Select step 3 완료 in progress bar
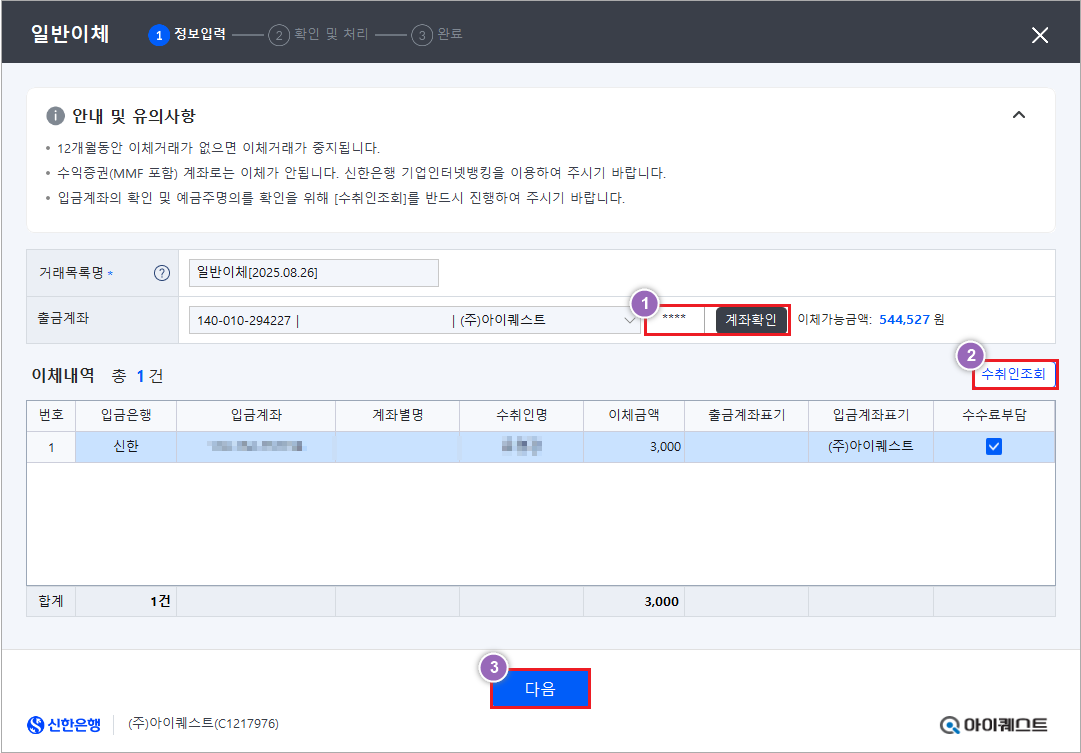This screenshot has width=1081, height=753. [438, 35]
